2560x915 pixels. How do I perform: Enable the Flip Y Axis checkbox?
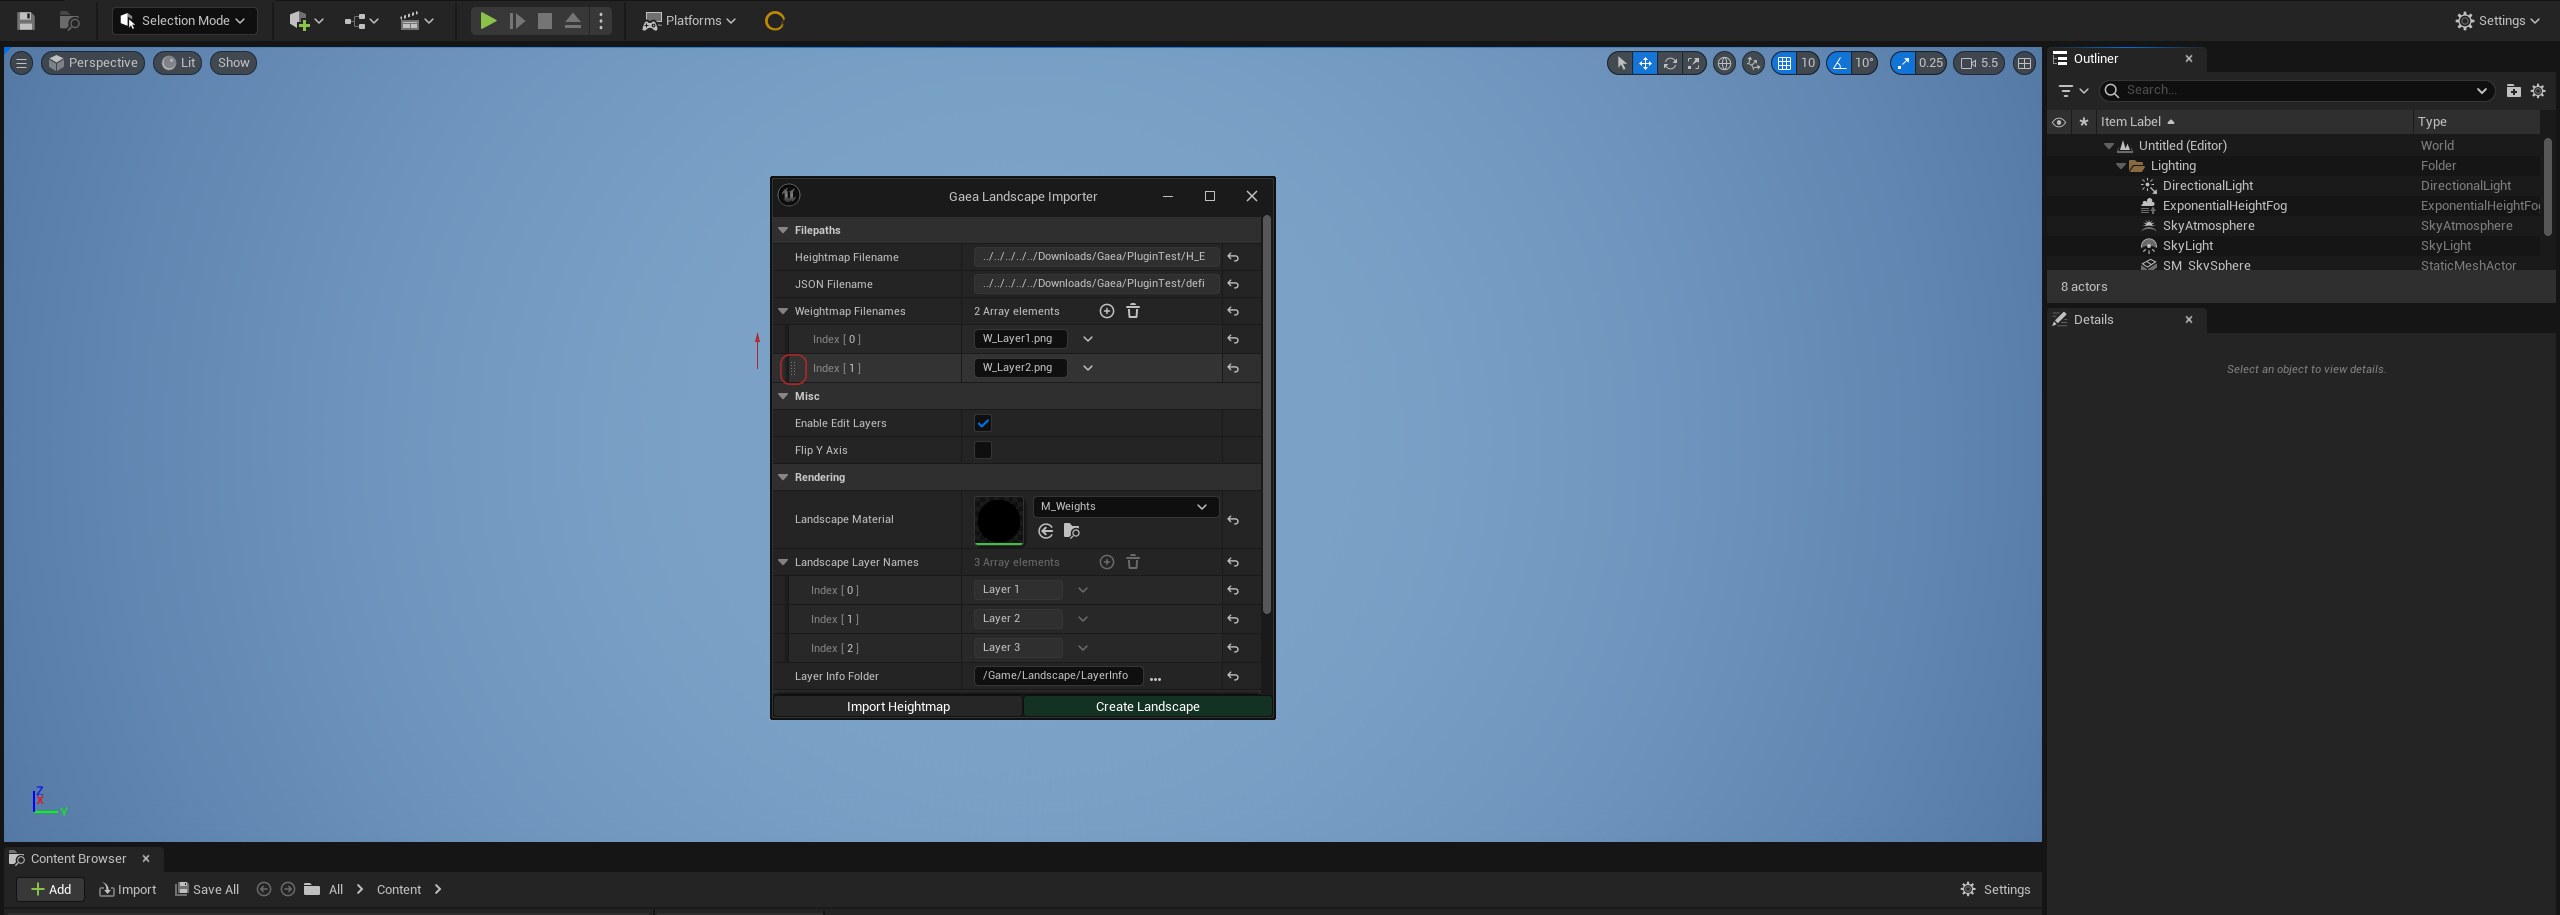click(983, 450)
